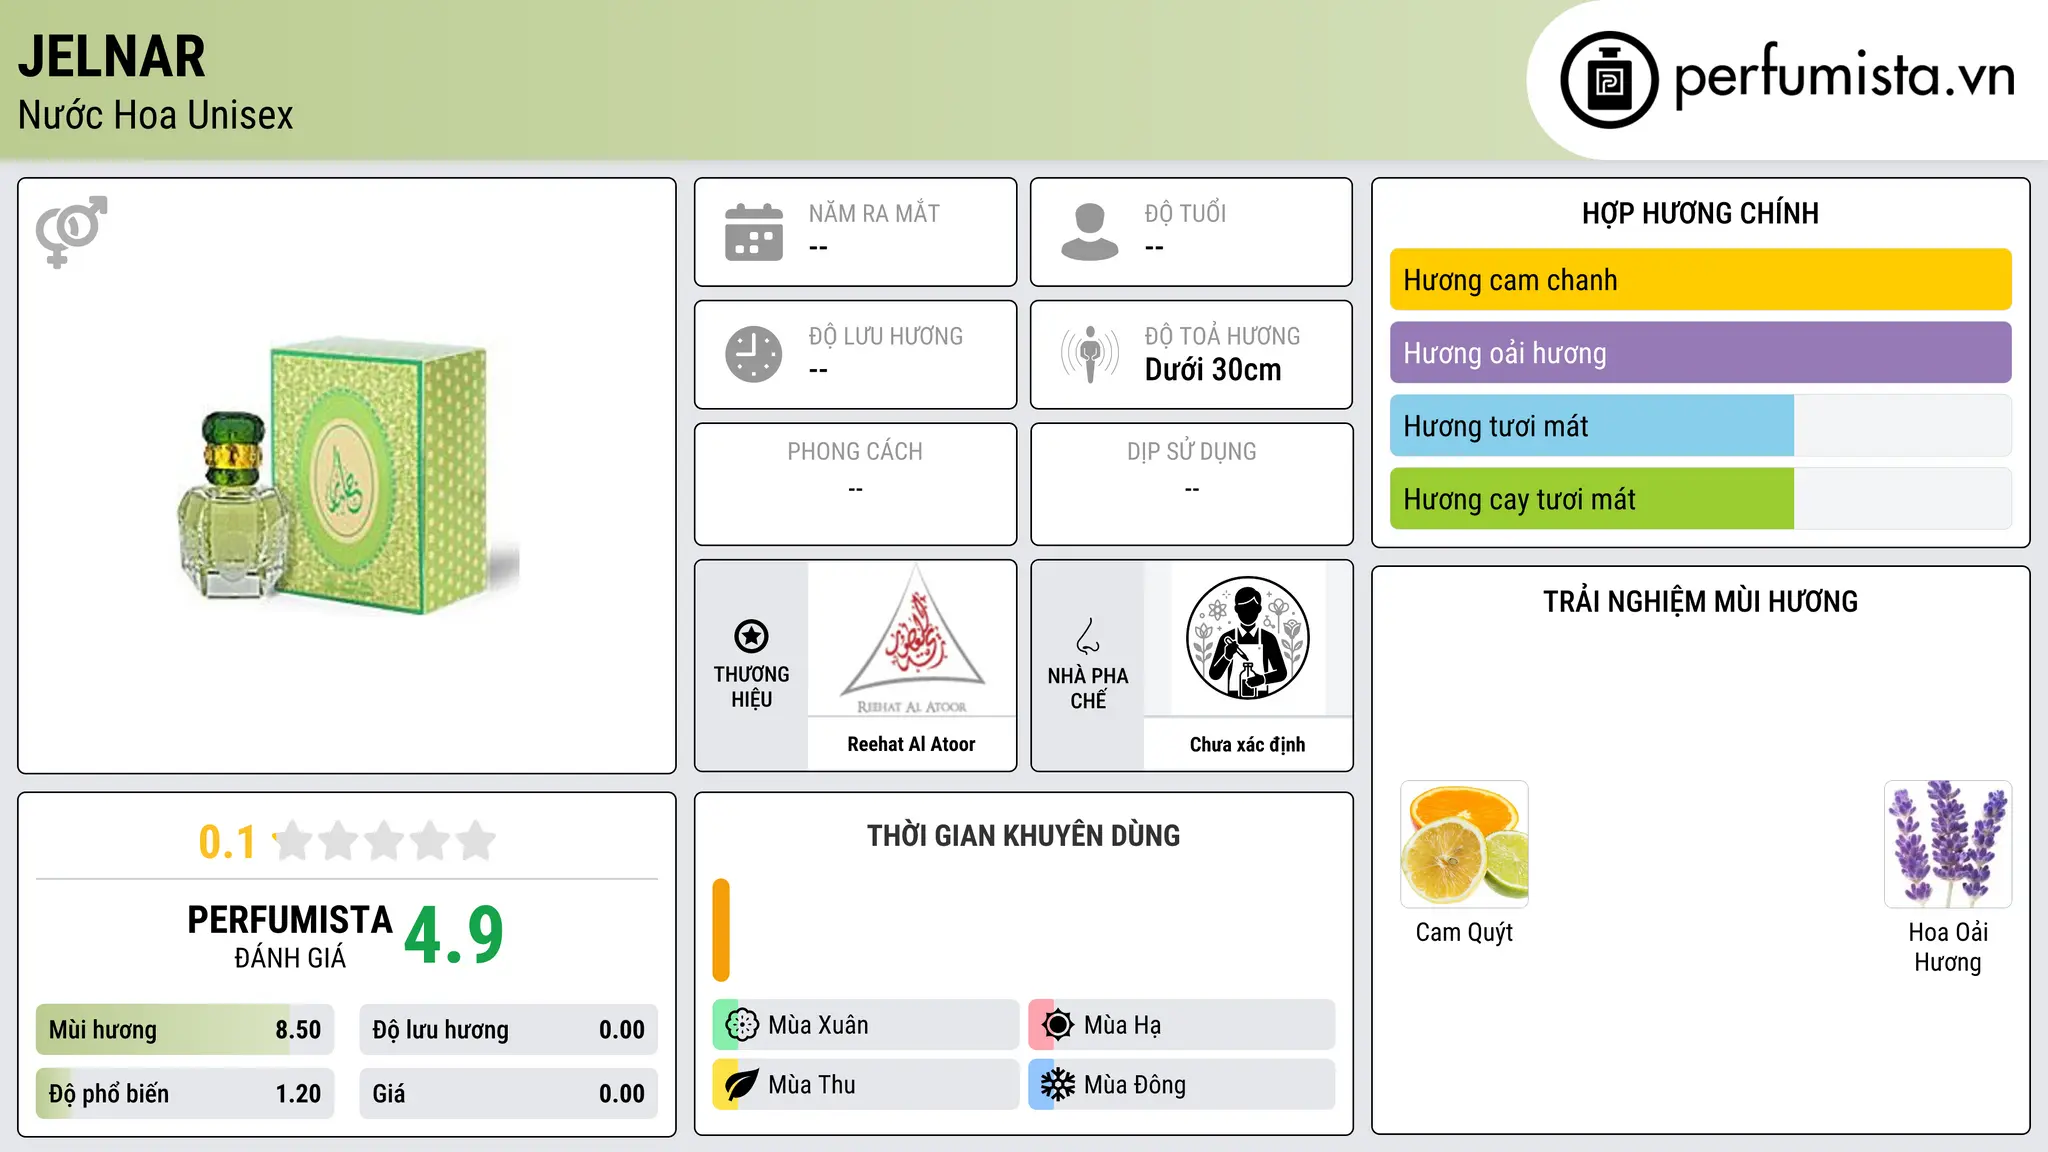This screenshot has width=2048, height=1152.
Task: Select the Mùa Đông season chip
Action: point(1181,1085)
